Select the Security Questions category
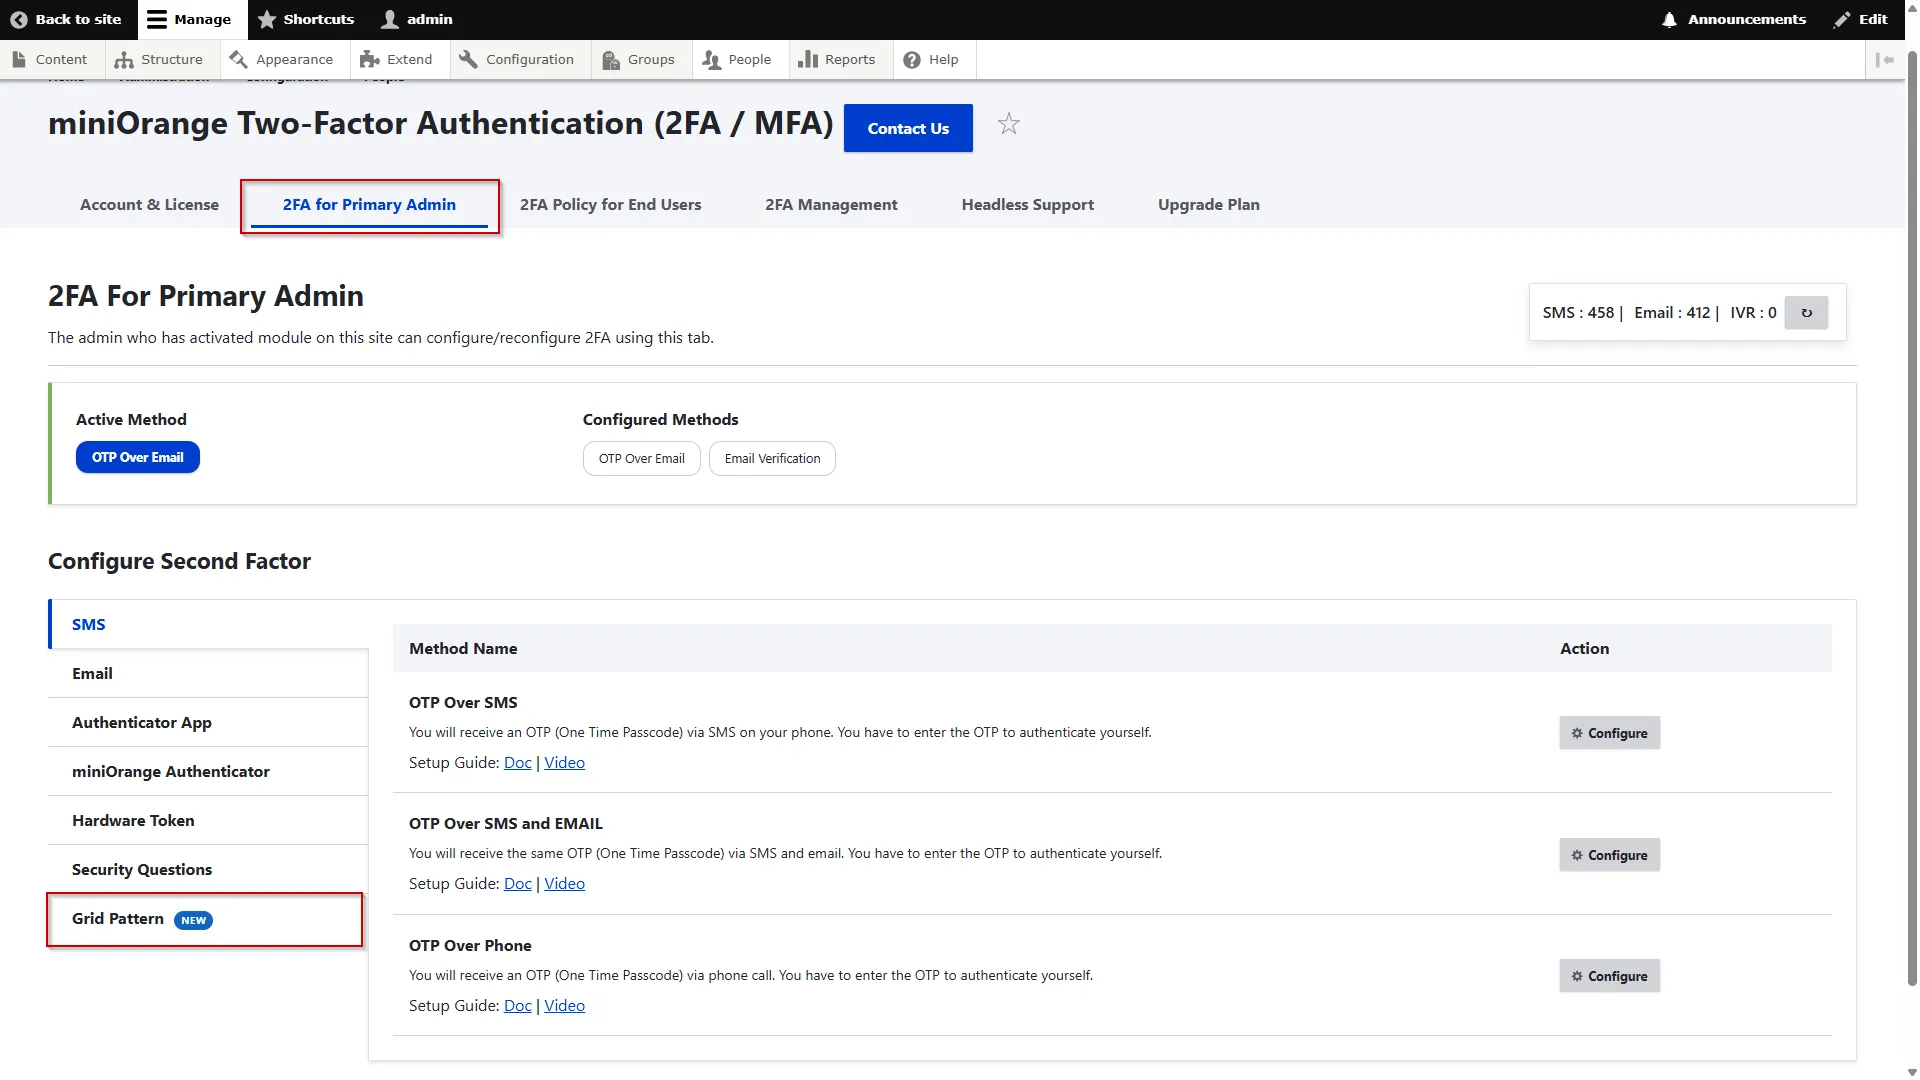 click(209, 869)
